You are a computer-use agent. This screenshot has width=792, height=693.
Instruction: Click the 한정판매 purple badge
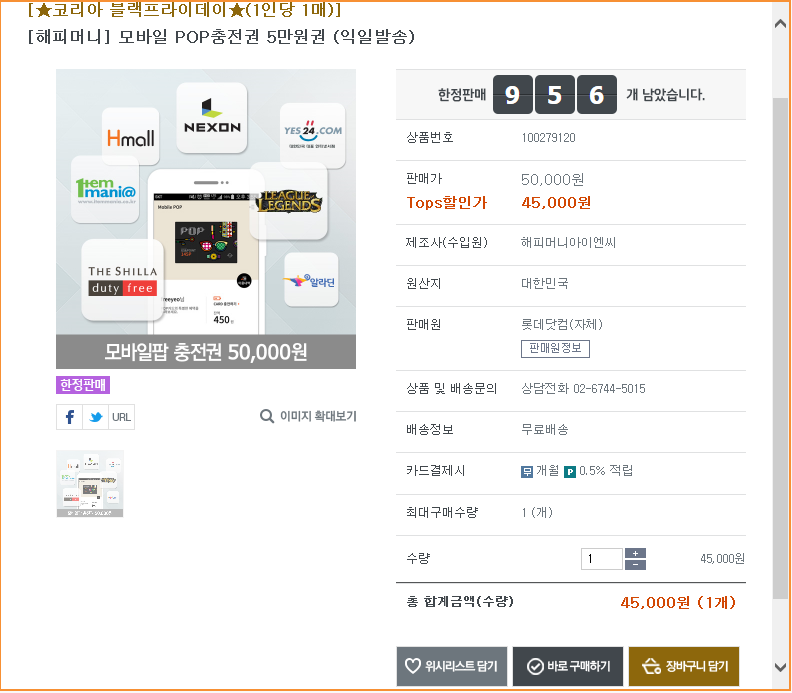pyautogui.click(x=83, y=385)
